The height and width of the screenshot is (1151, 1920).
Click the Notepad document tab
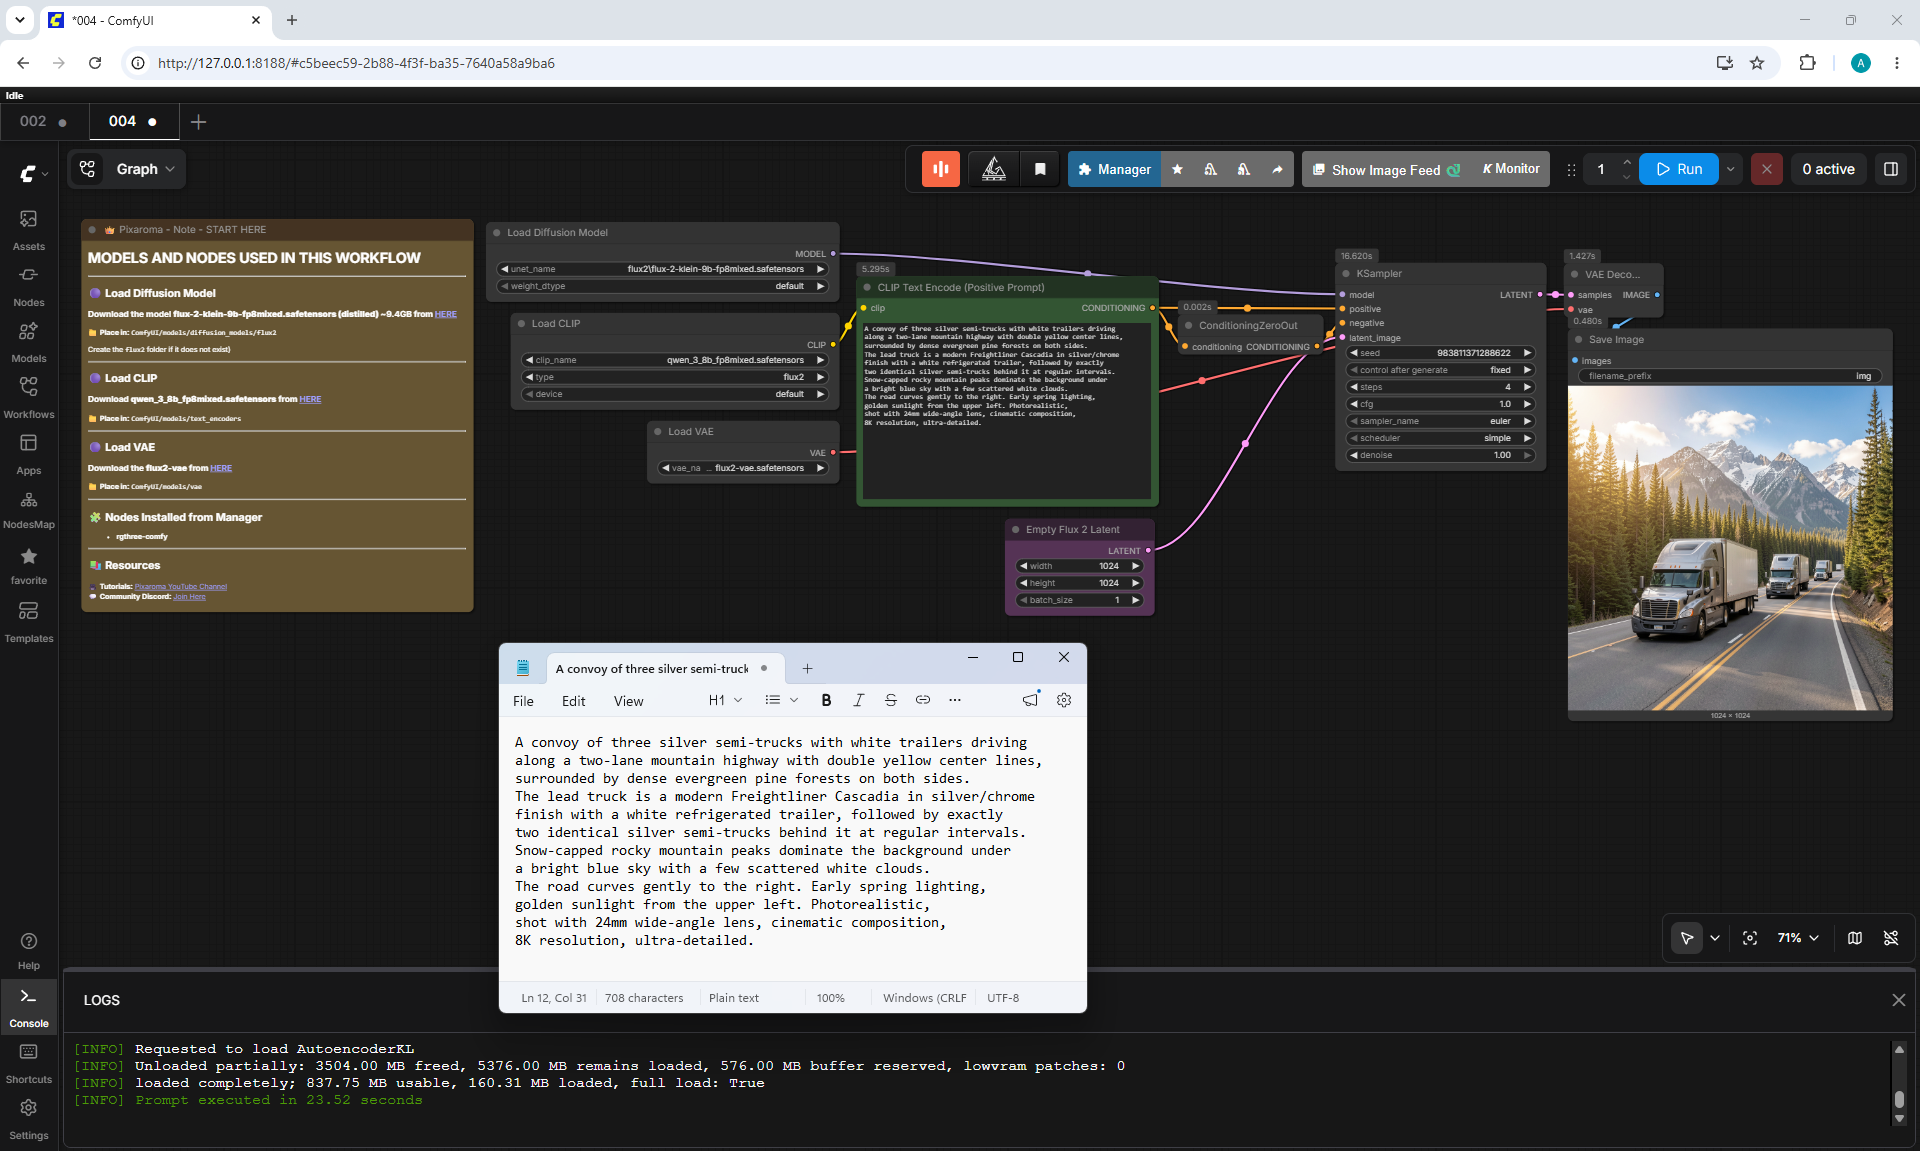(x=664, y=669)
